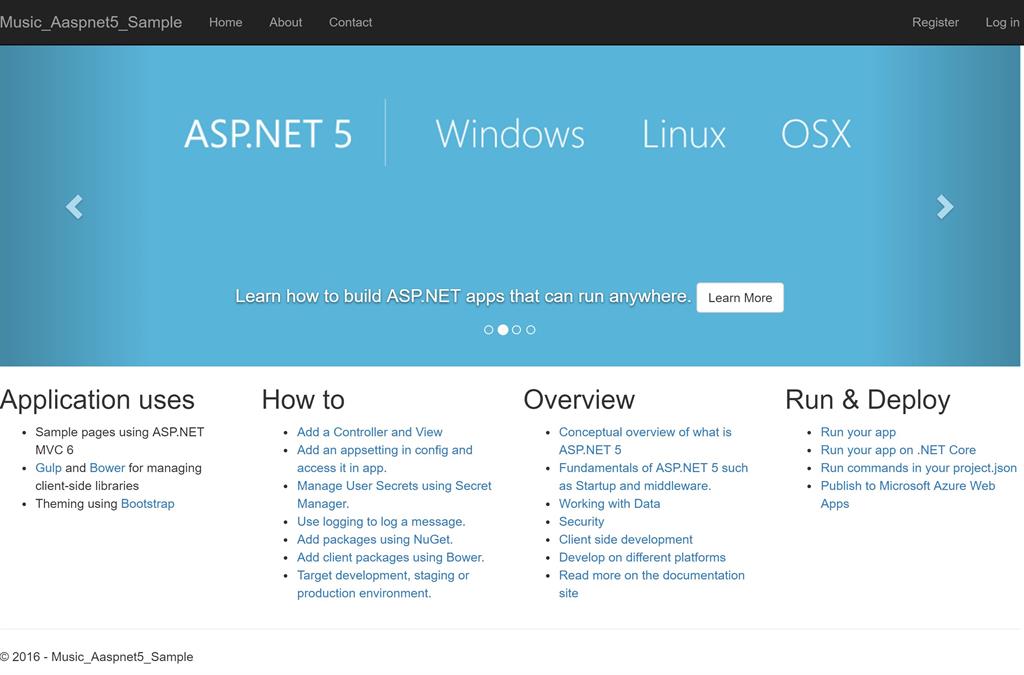1024x675 pixels.
Task: Open the Contact nav item
Action: (x=351, y=22)
